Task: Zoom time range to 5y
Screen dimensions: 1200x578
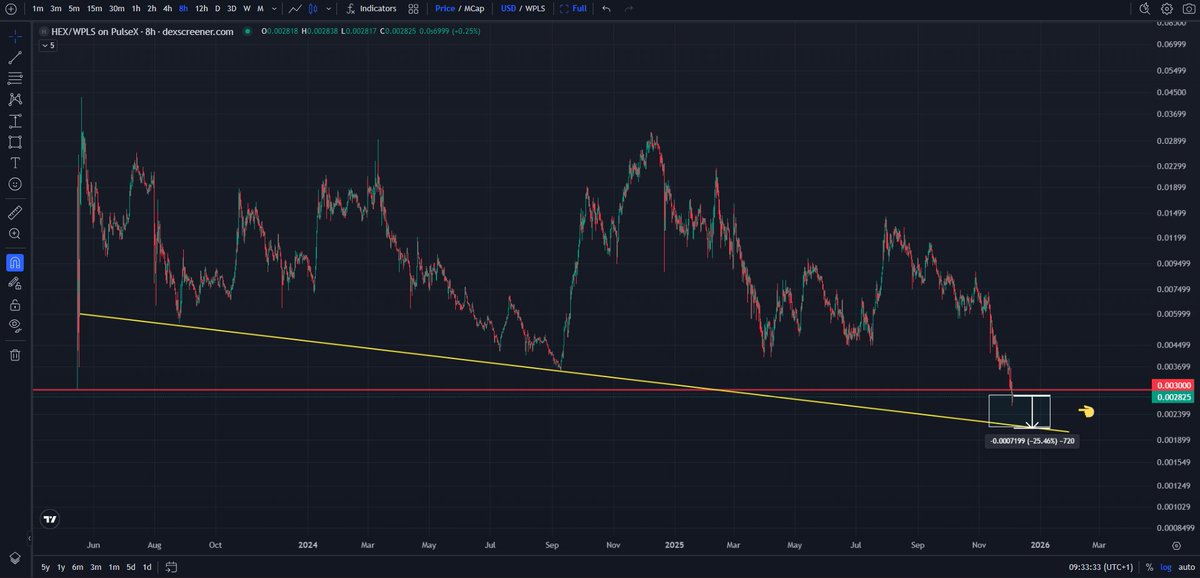Action: point(46,567)
